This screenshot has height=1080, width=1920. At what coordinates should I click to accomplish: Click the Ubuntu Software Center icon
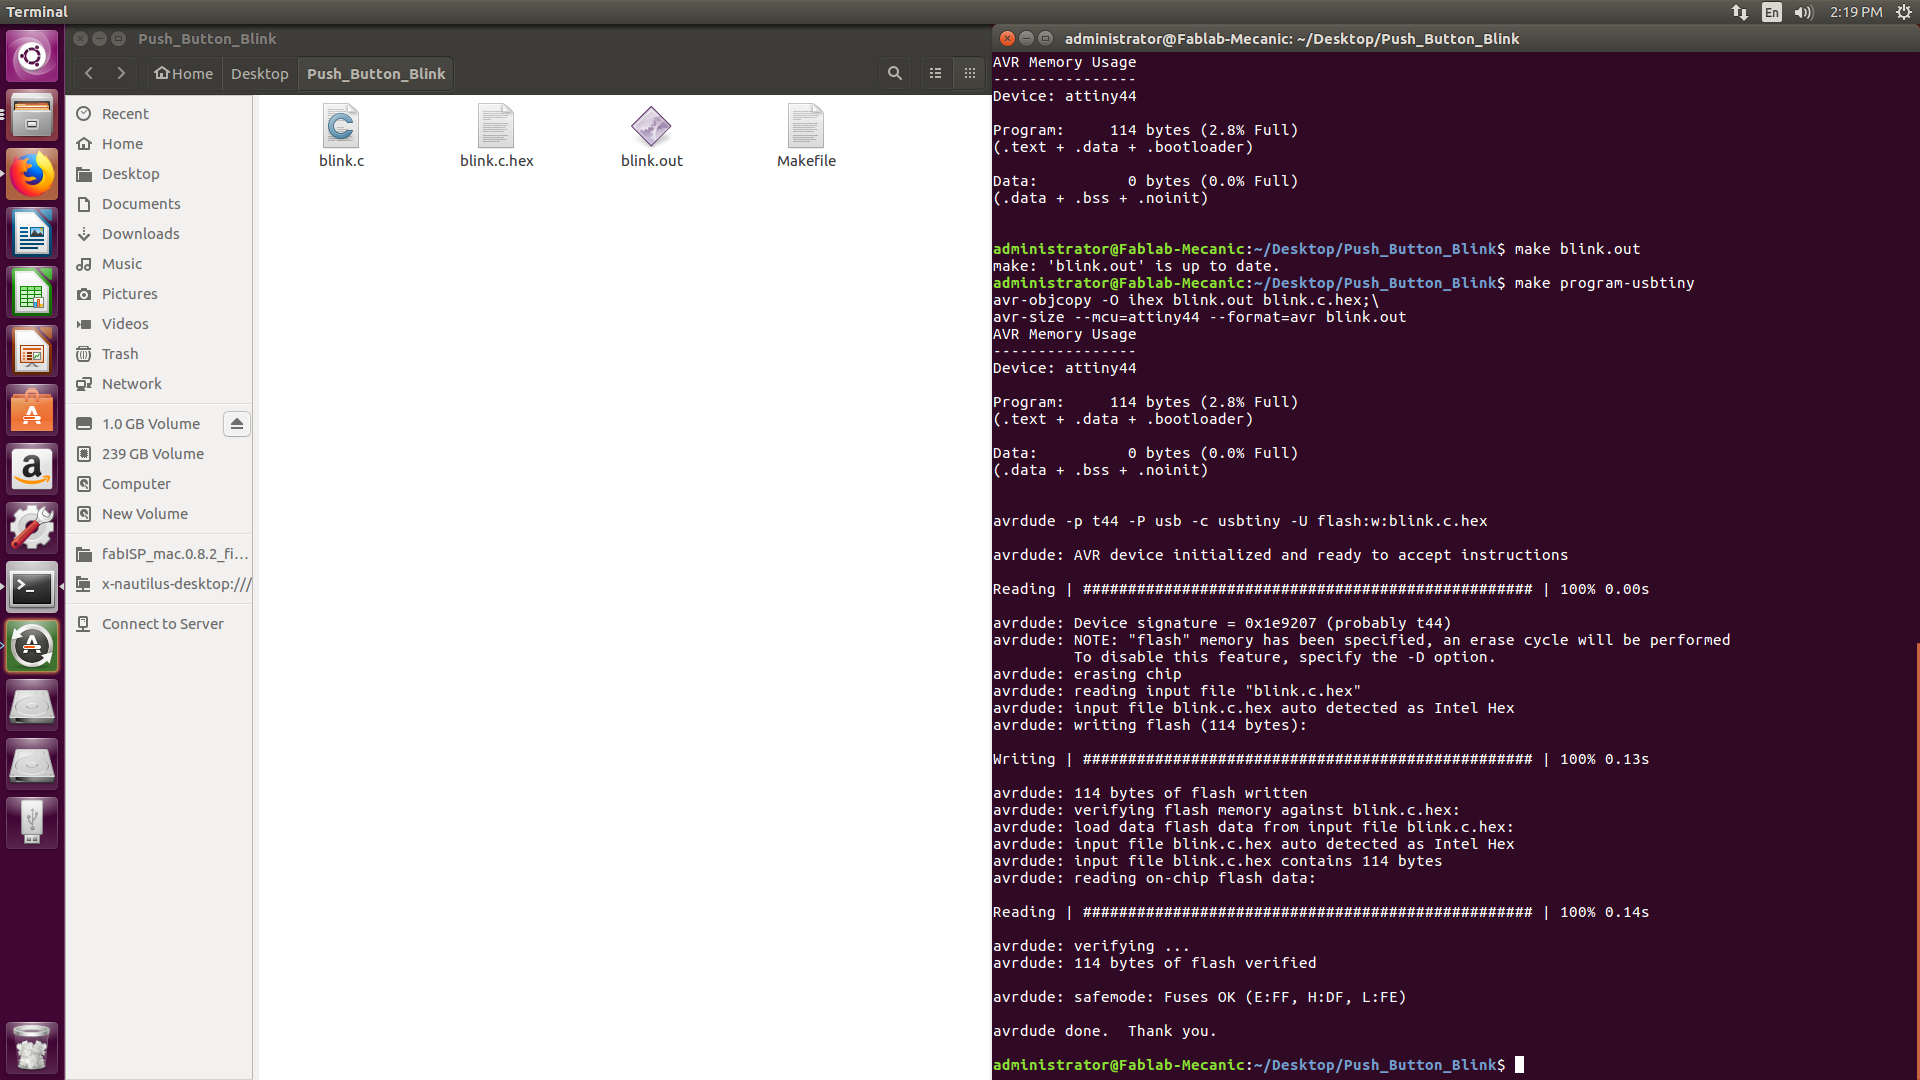[33, 413]
